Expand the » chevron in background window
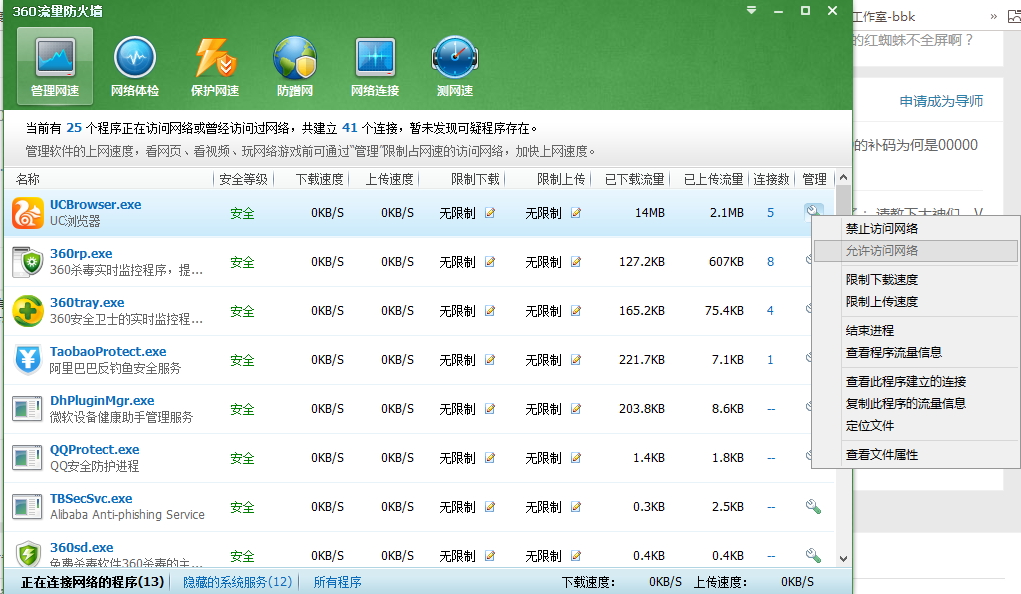Screen dimensions: 1021x594 click(993, 17)
